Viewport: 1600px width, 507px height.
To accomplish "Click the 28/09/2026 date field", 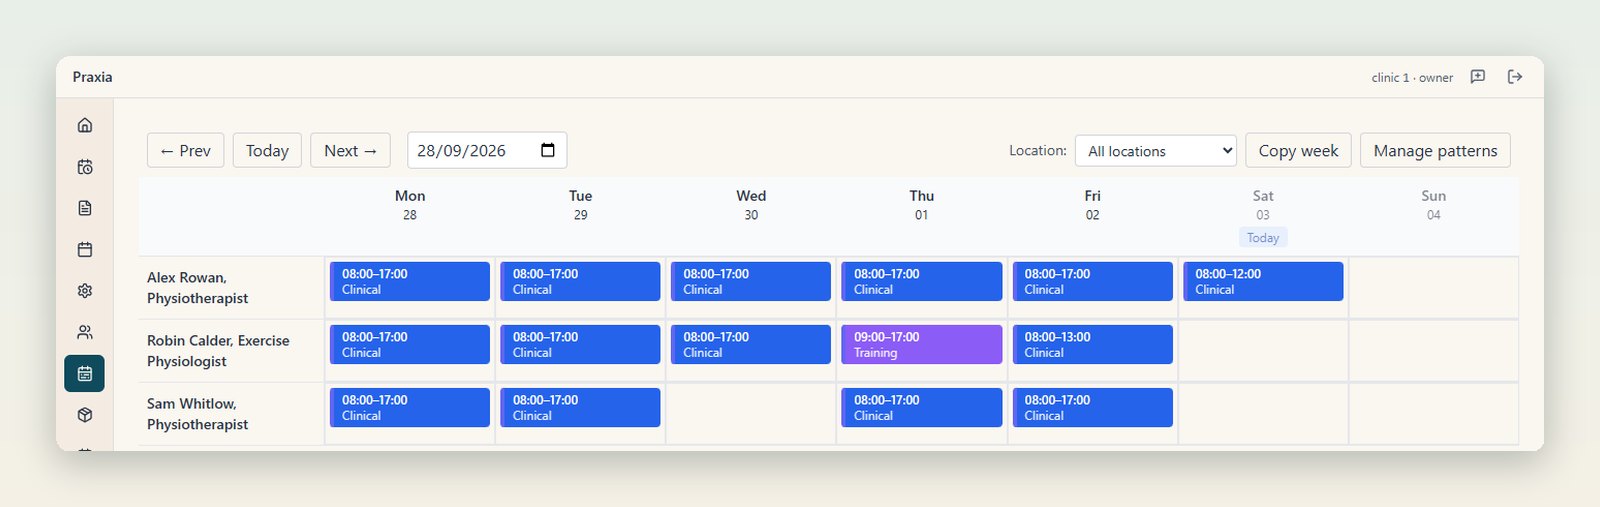I will click(x=487, y=150).
